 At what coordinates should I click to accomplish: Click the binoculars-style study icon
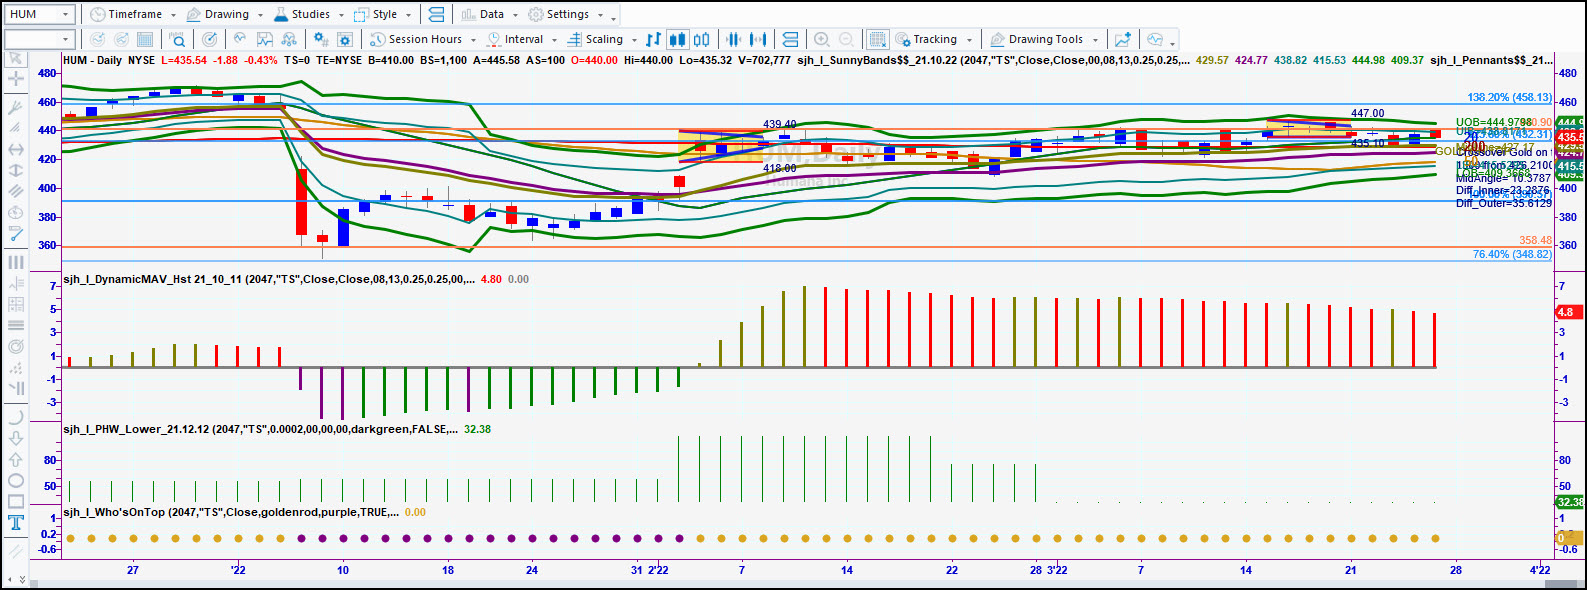pyautogui.click(x=289, y=39)
